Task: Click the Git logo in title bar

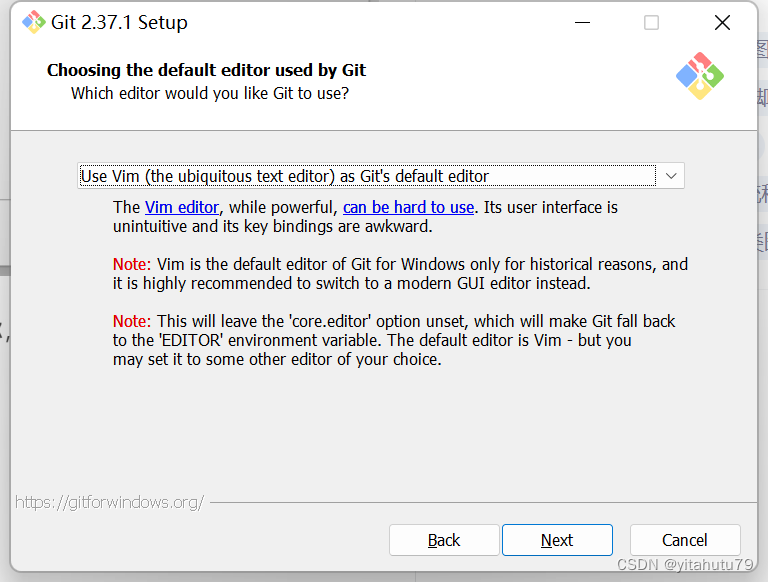Action: [x=34, y=22]
